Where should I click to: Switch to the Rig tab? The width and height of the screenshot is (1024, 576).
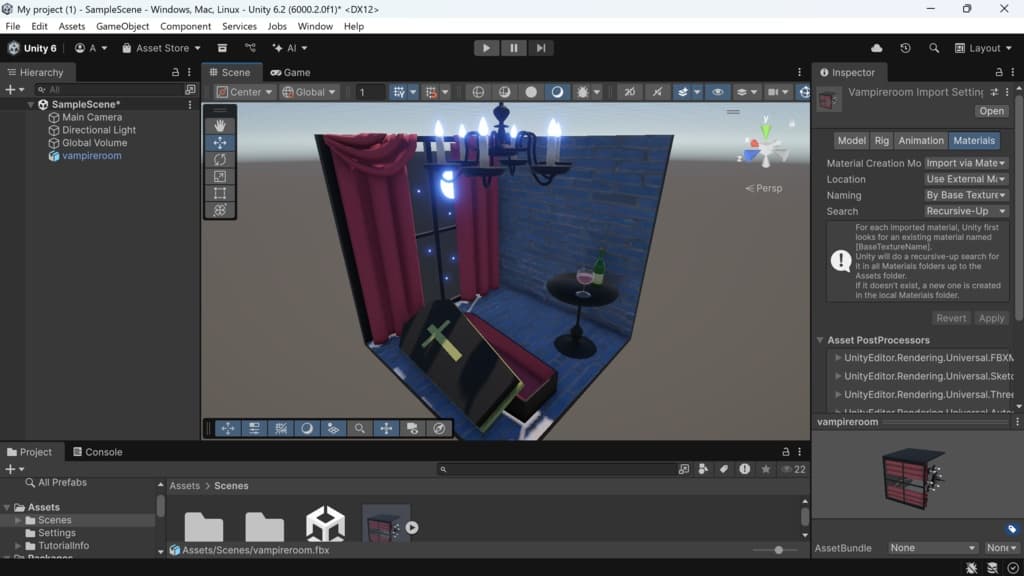(x=881, y=141)
